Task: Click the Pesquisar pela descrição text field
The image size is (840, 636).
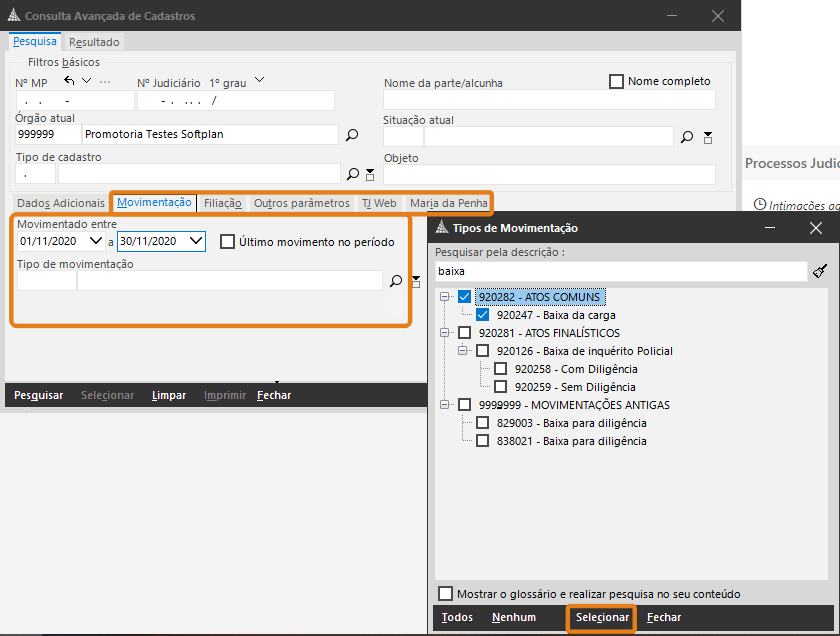Action: 620,271
